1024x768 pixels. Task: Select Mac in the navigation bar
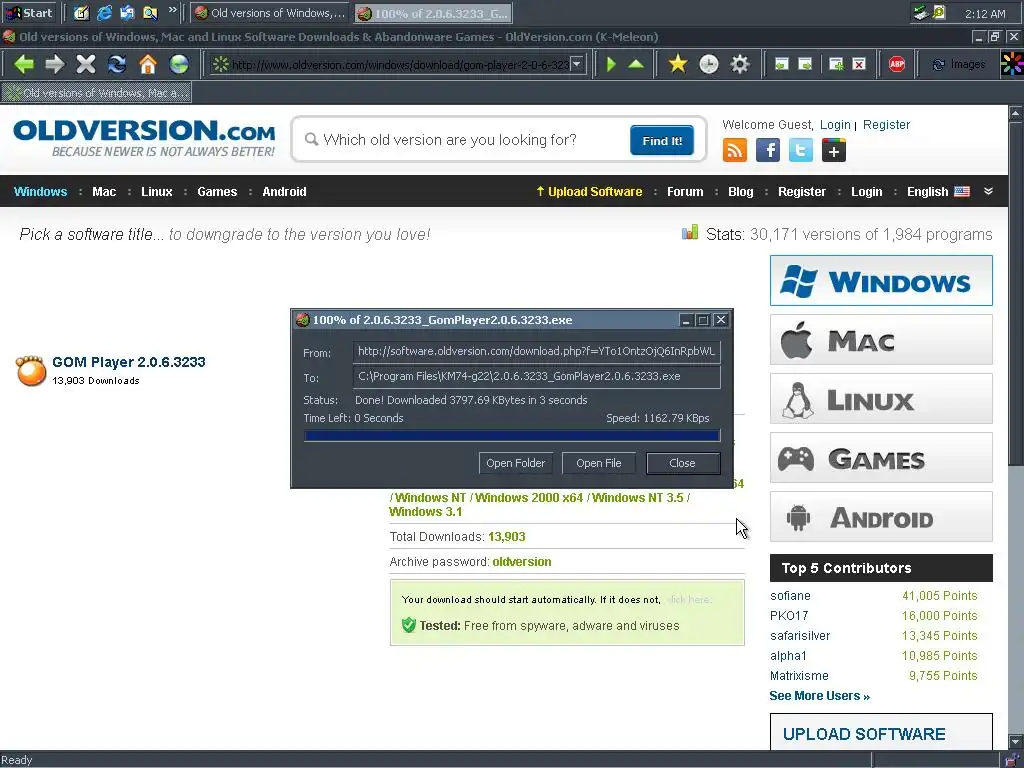(x=104, y=191)
